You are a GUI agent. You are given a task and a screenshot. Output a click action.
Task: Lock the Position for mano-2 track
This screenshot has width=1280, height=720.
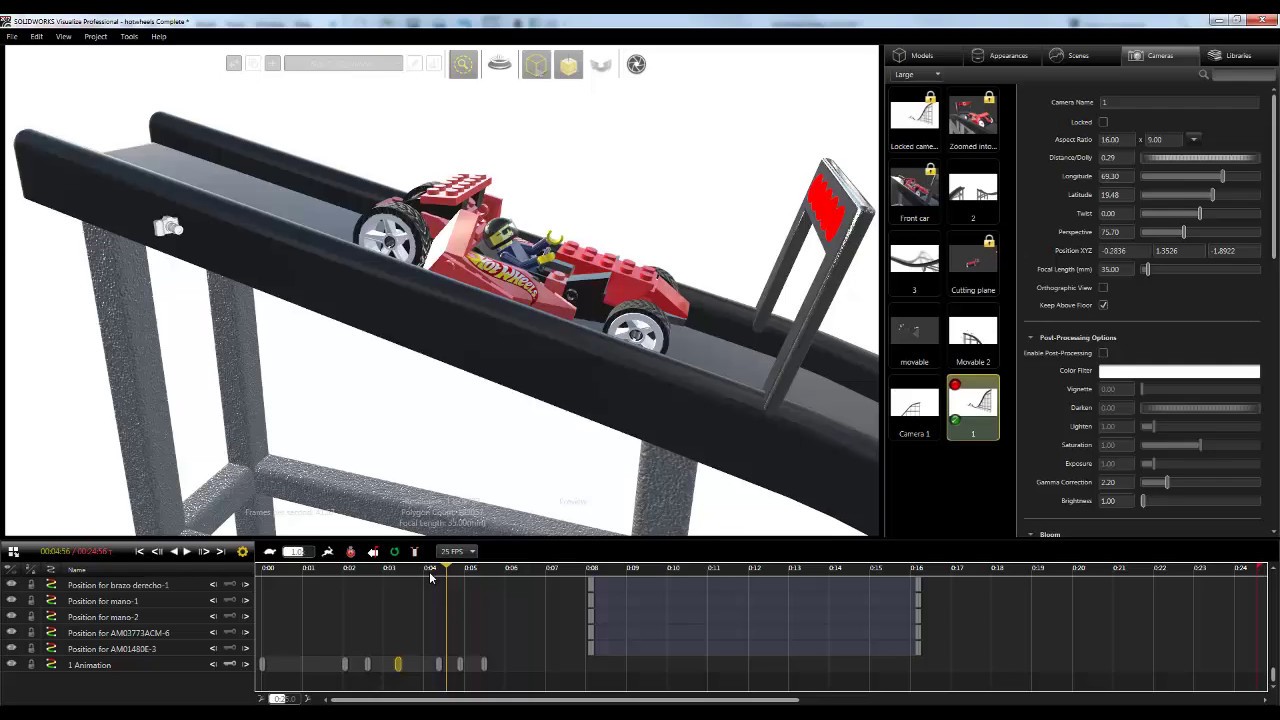click(x=30, y=617)
